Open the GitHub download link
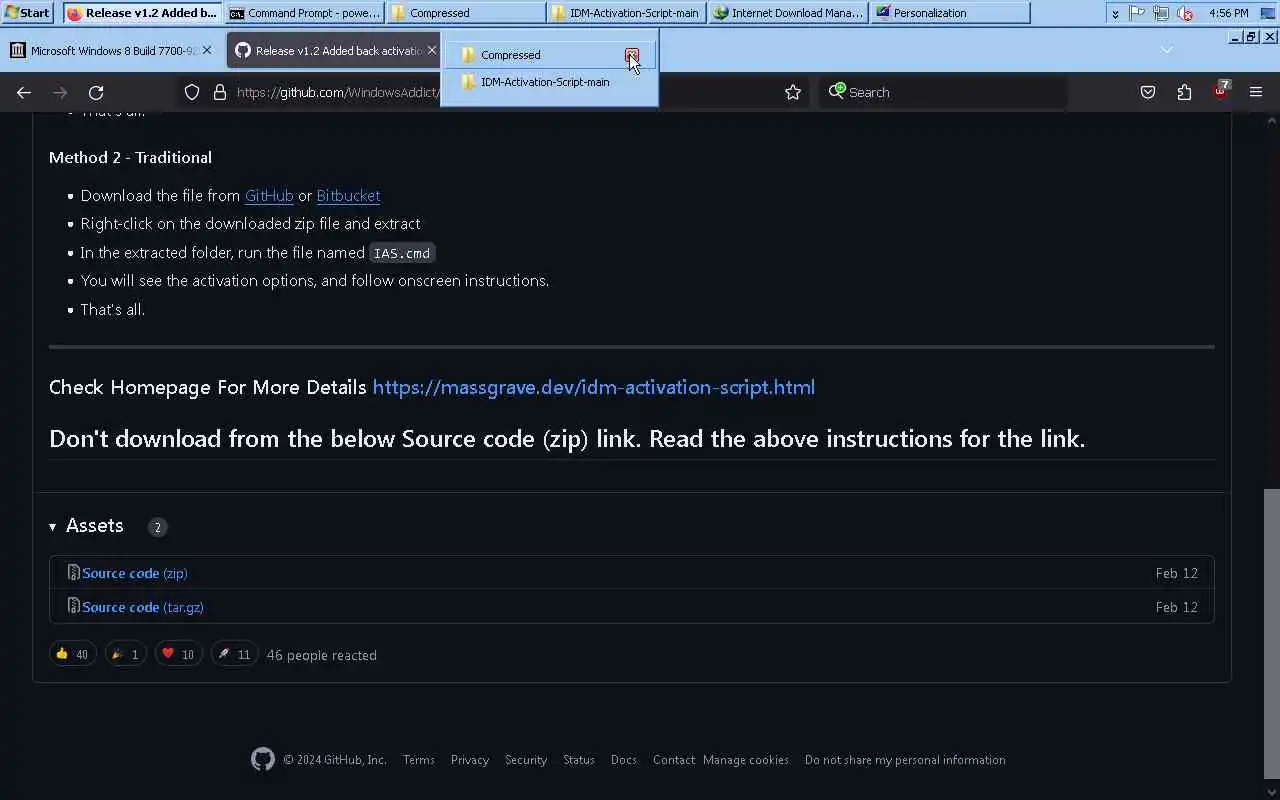 coord(269,195)
